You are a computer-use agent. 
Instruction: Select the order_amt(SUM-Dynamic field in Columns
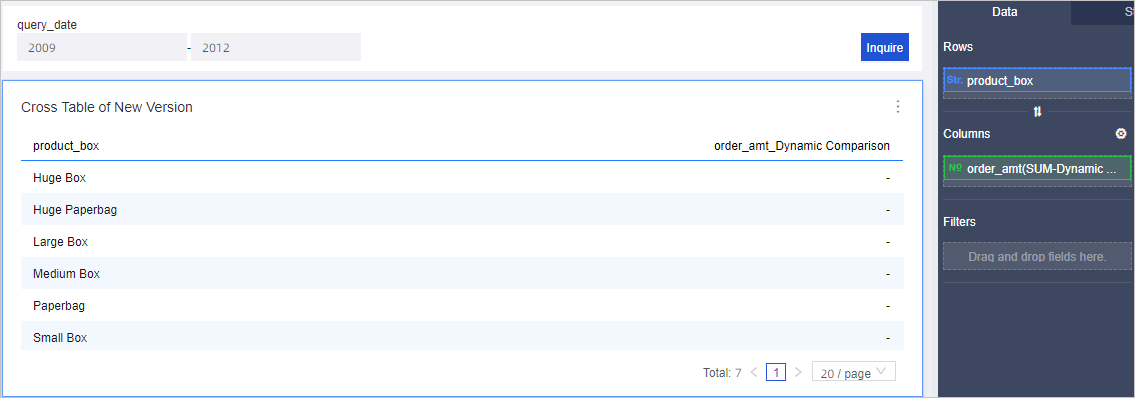pos(1037,168)
